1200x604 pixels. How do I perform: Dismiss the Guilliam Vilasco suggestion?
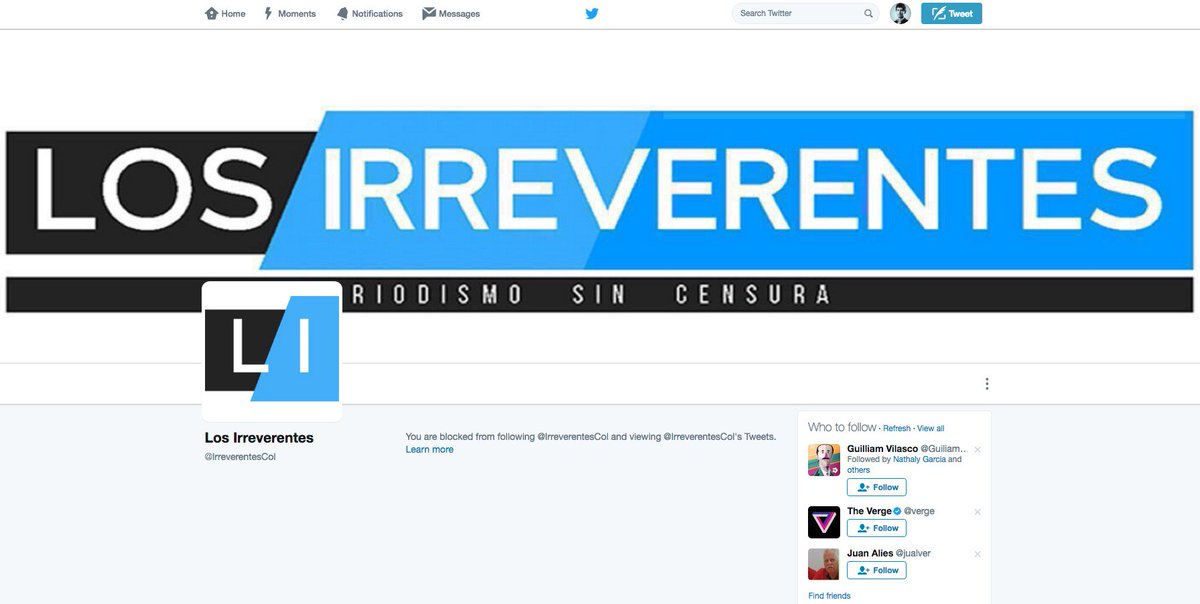tap(977, 450)
